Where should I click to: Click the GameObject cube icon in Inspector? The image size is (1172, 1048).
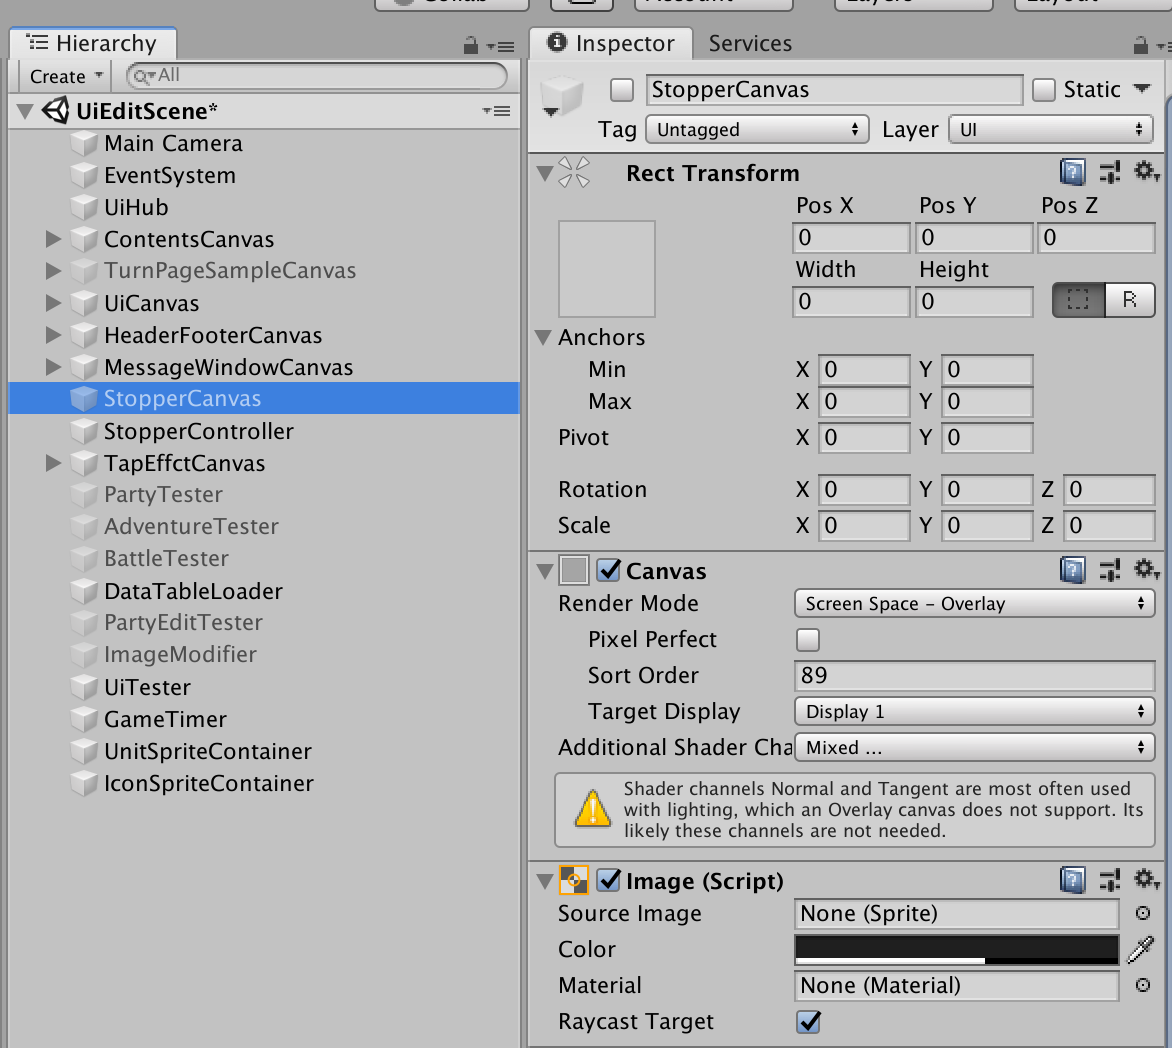(x=561, y=96)
